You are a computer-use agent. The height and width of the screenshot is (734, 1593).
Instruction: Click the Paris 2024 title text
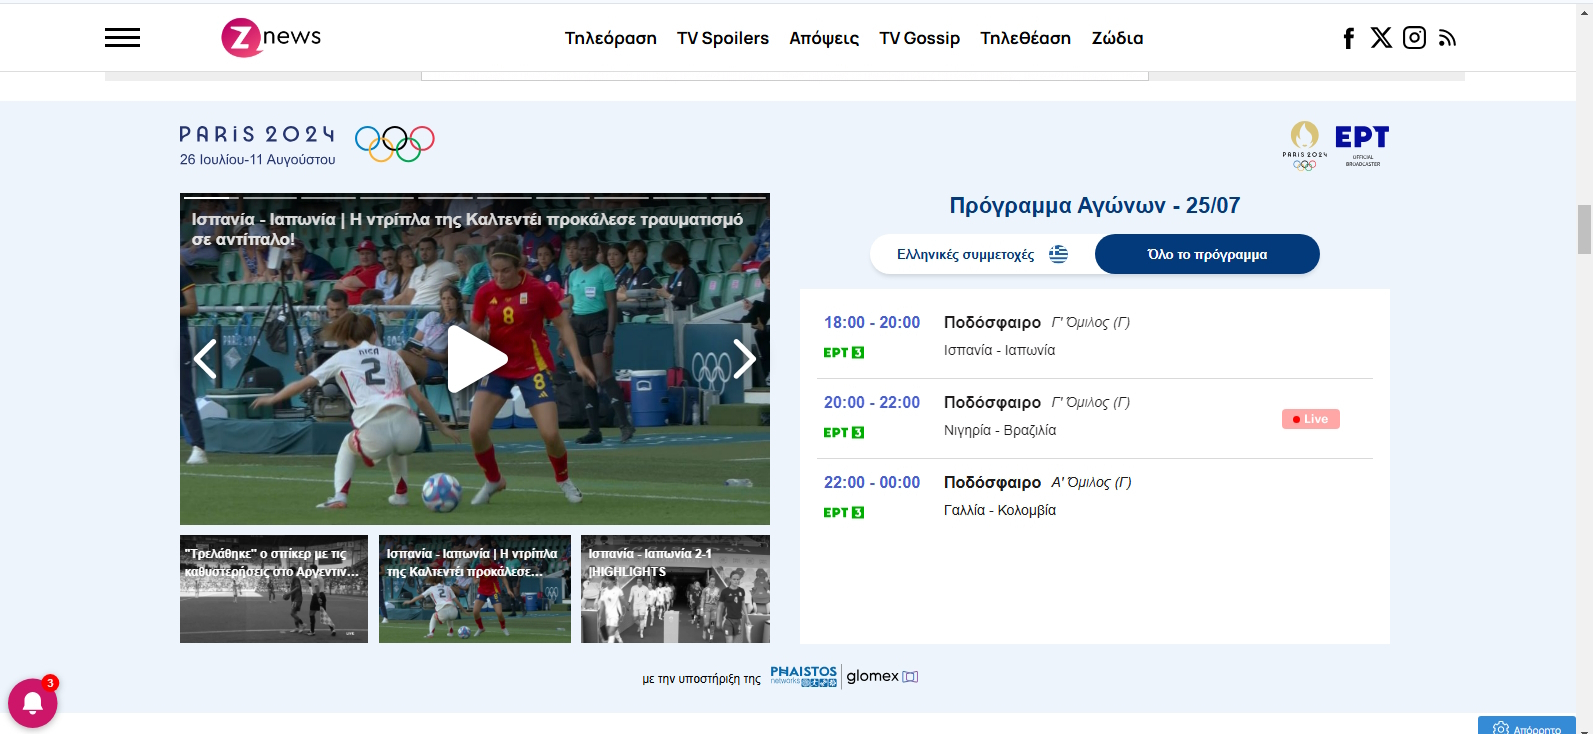257,134
